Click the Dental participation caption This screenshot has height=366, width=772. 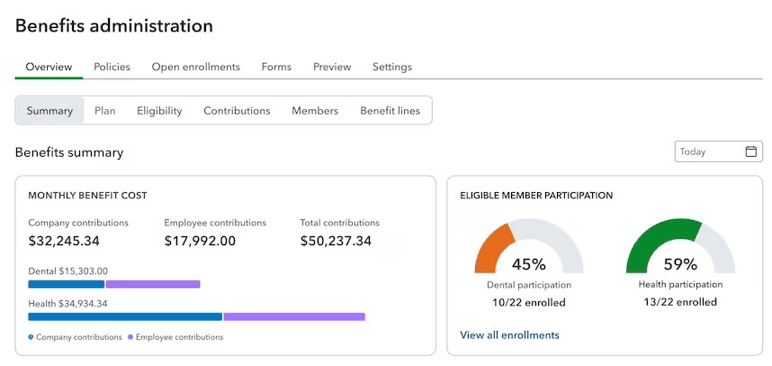(x=529, y=285)
